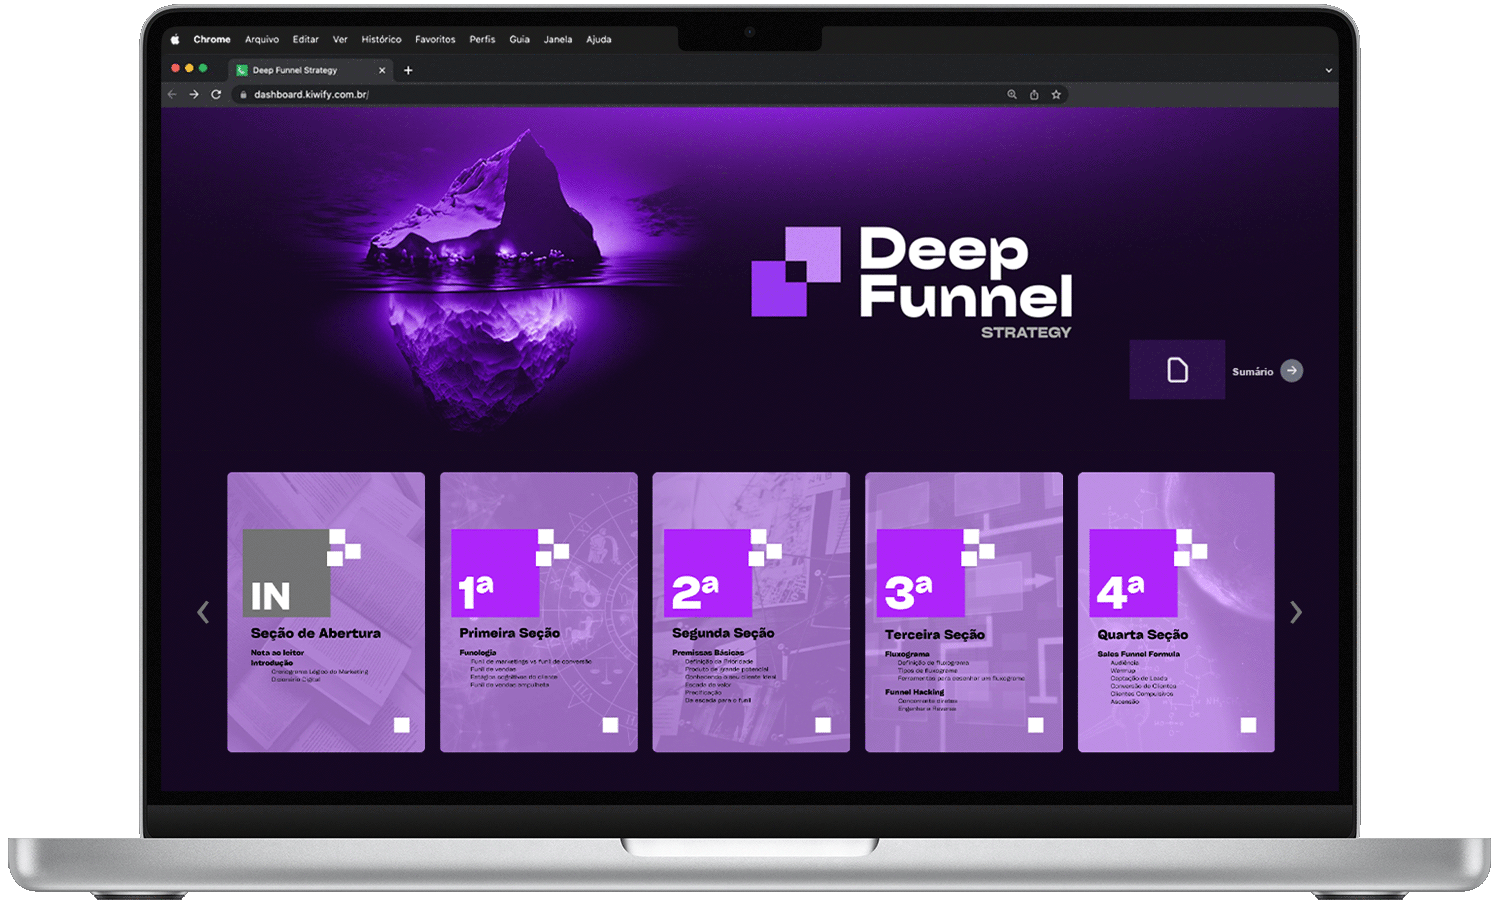
Task: Click the site security lock icon
Action: pos(243,94)
